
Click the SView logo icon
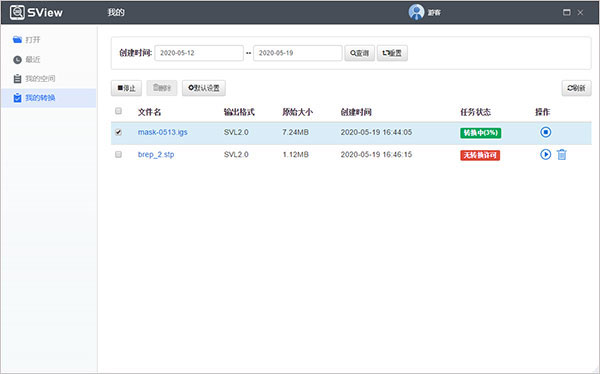17,12
